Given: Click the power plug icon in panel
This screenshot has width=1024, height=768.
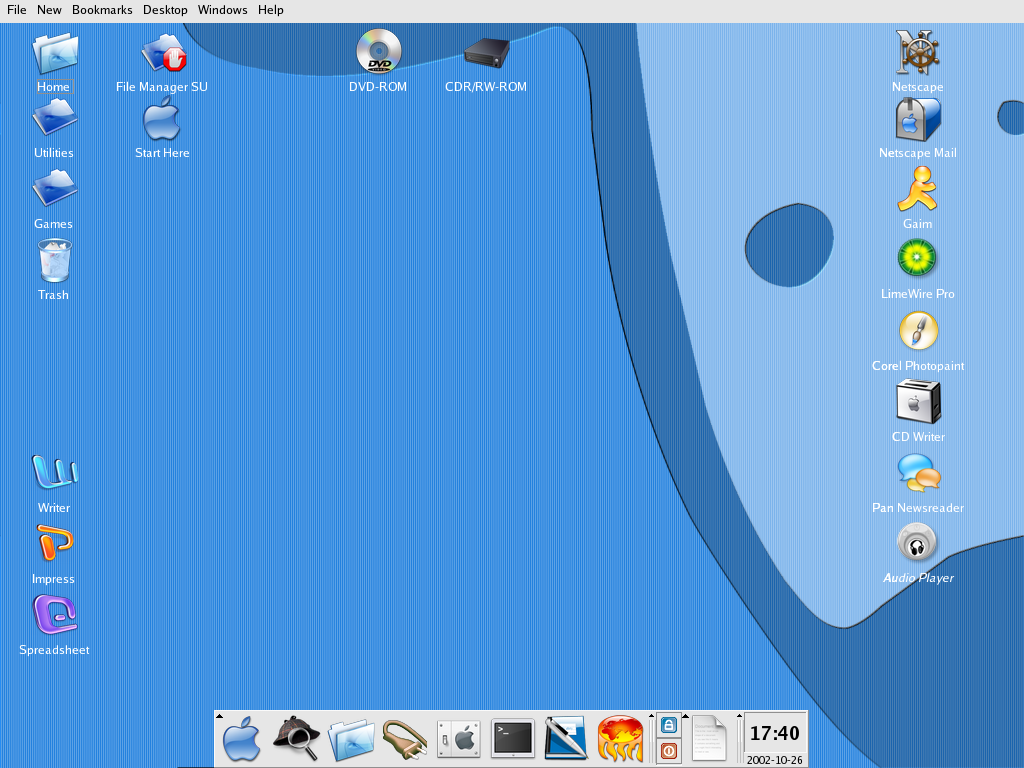Looking at the screenshot, I should (405, 739).
